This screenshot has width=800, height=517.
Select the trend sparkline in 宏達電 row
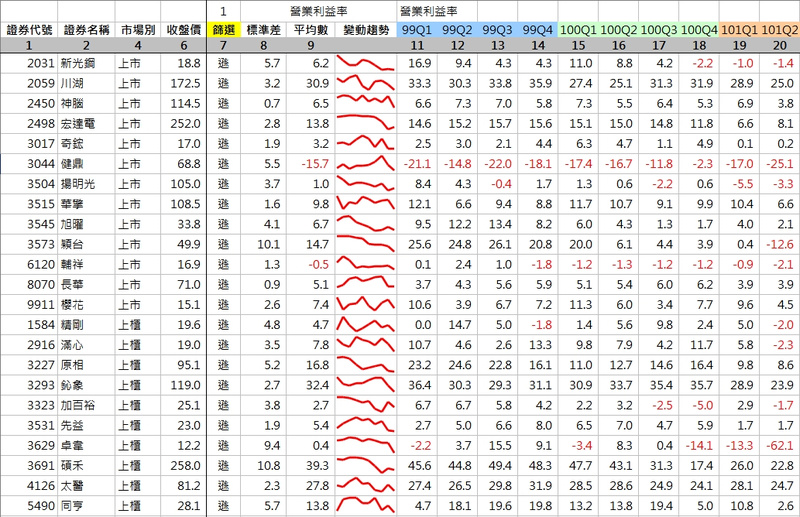365,122
